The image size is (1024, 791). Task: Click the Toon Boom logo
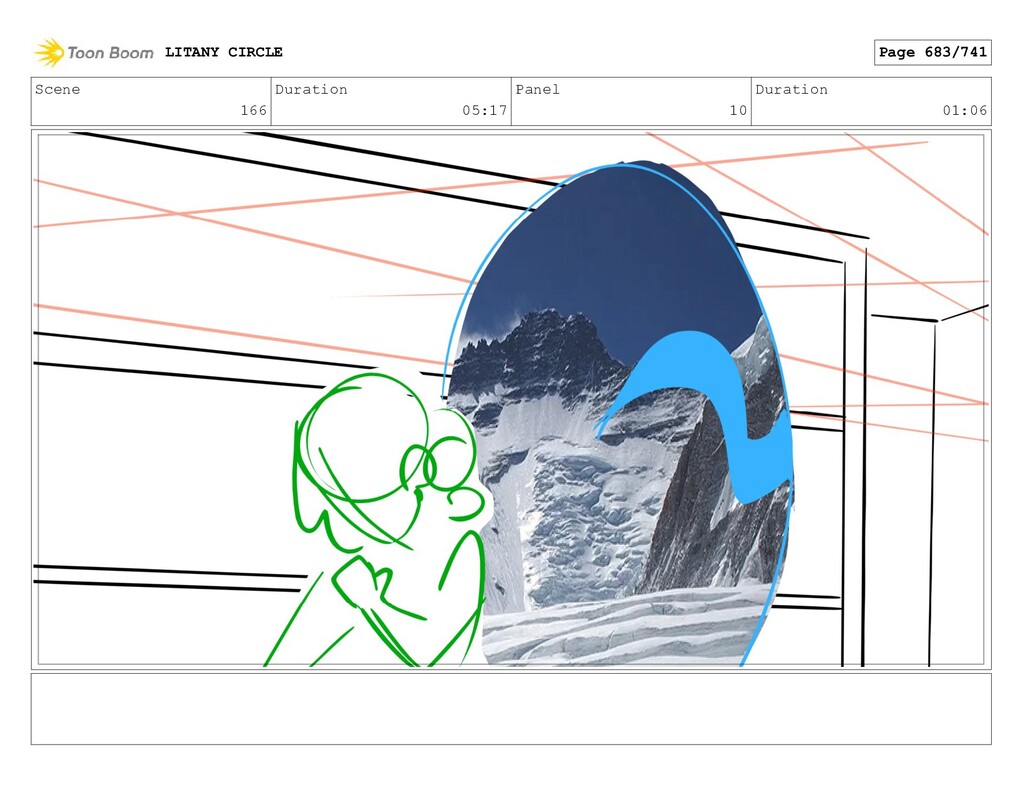click(x=94, y=52)
